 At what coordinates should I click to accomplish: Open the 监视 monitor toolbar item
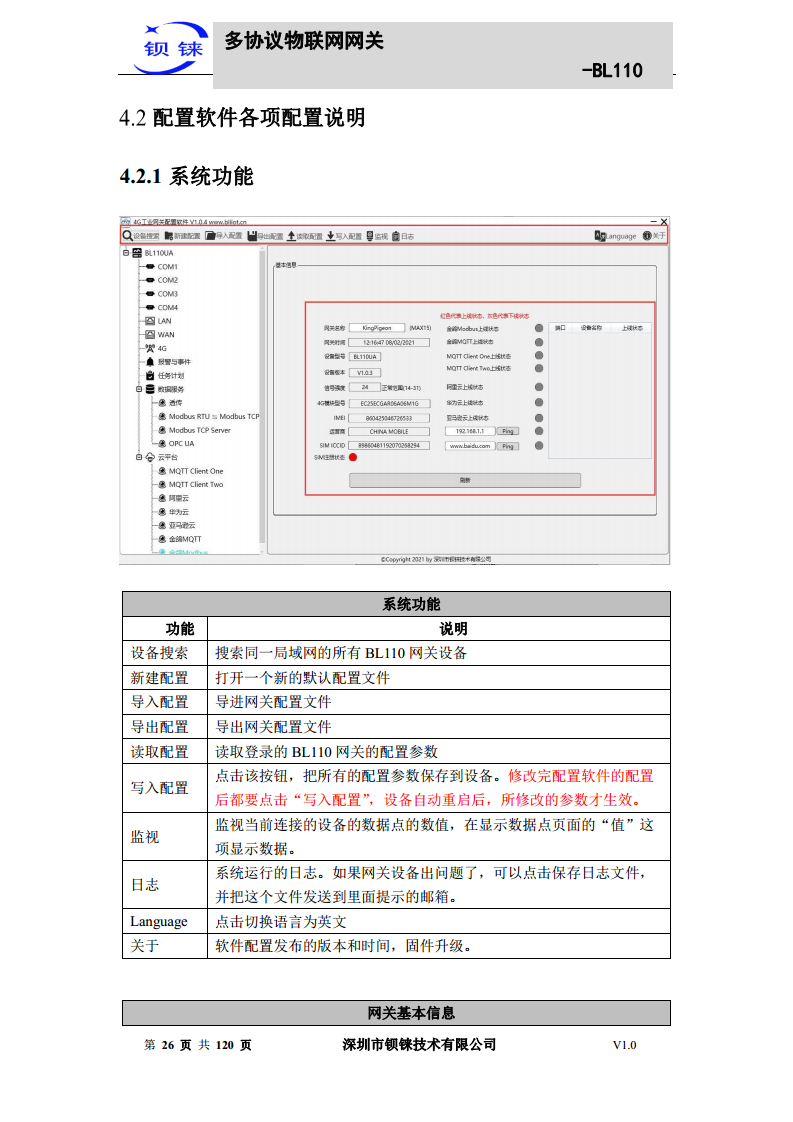(x=377, y=236)
